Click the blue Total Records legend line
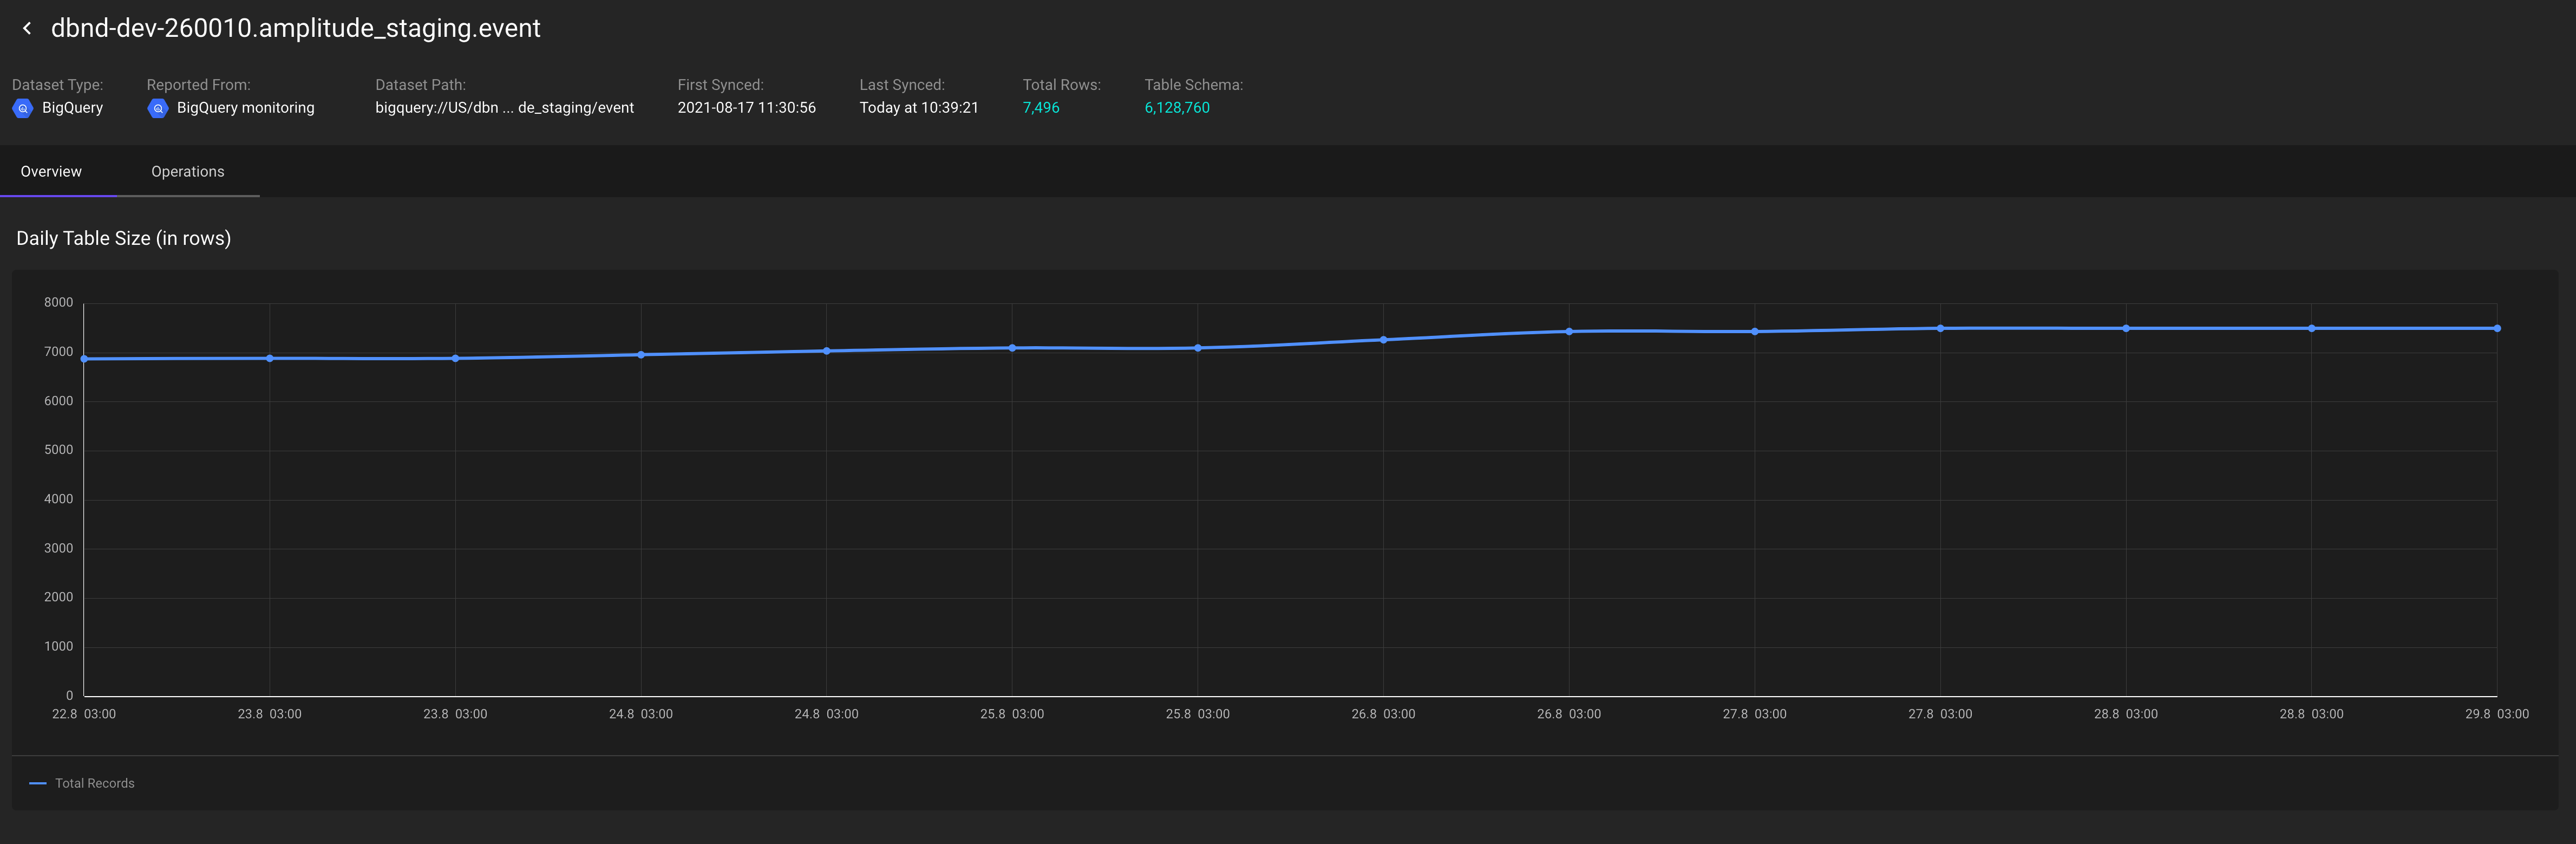Image resolution: width=2576 pixels, height=844 pixels. tap(38, 783)
